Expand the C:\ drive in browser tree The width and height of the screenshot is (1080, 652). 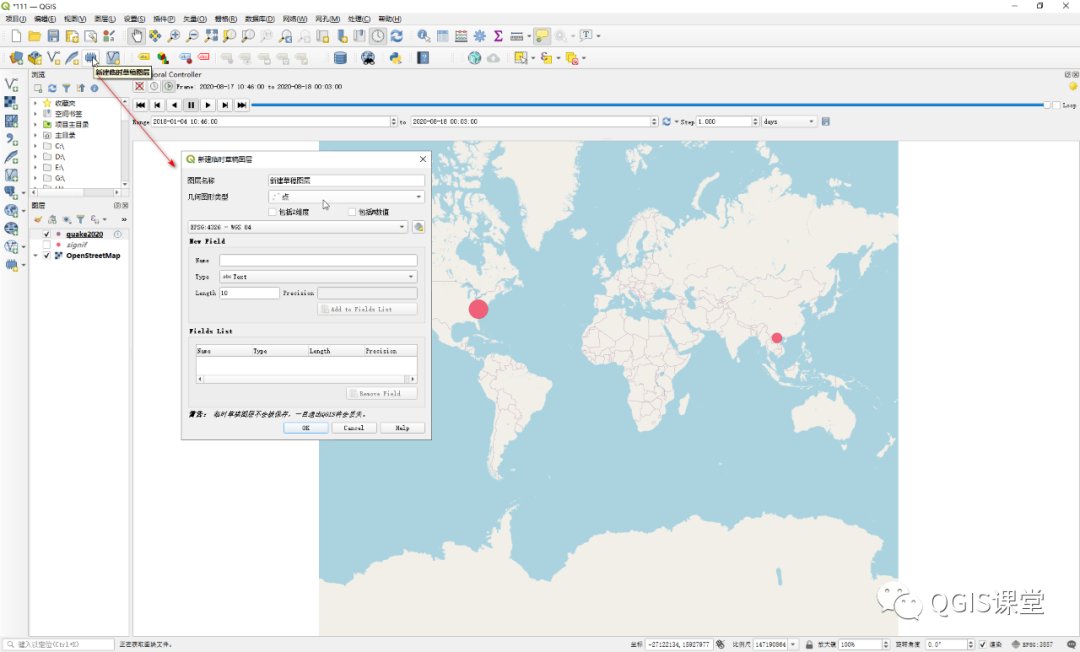click(35, 146)
